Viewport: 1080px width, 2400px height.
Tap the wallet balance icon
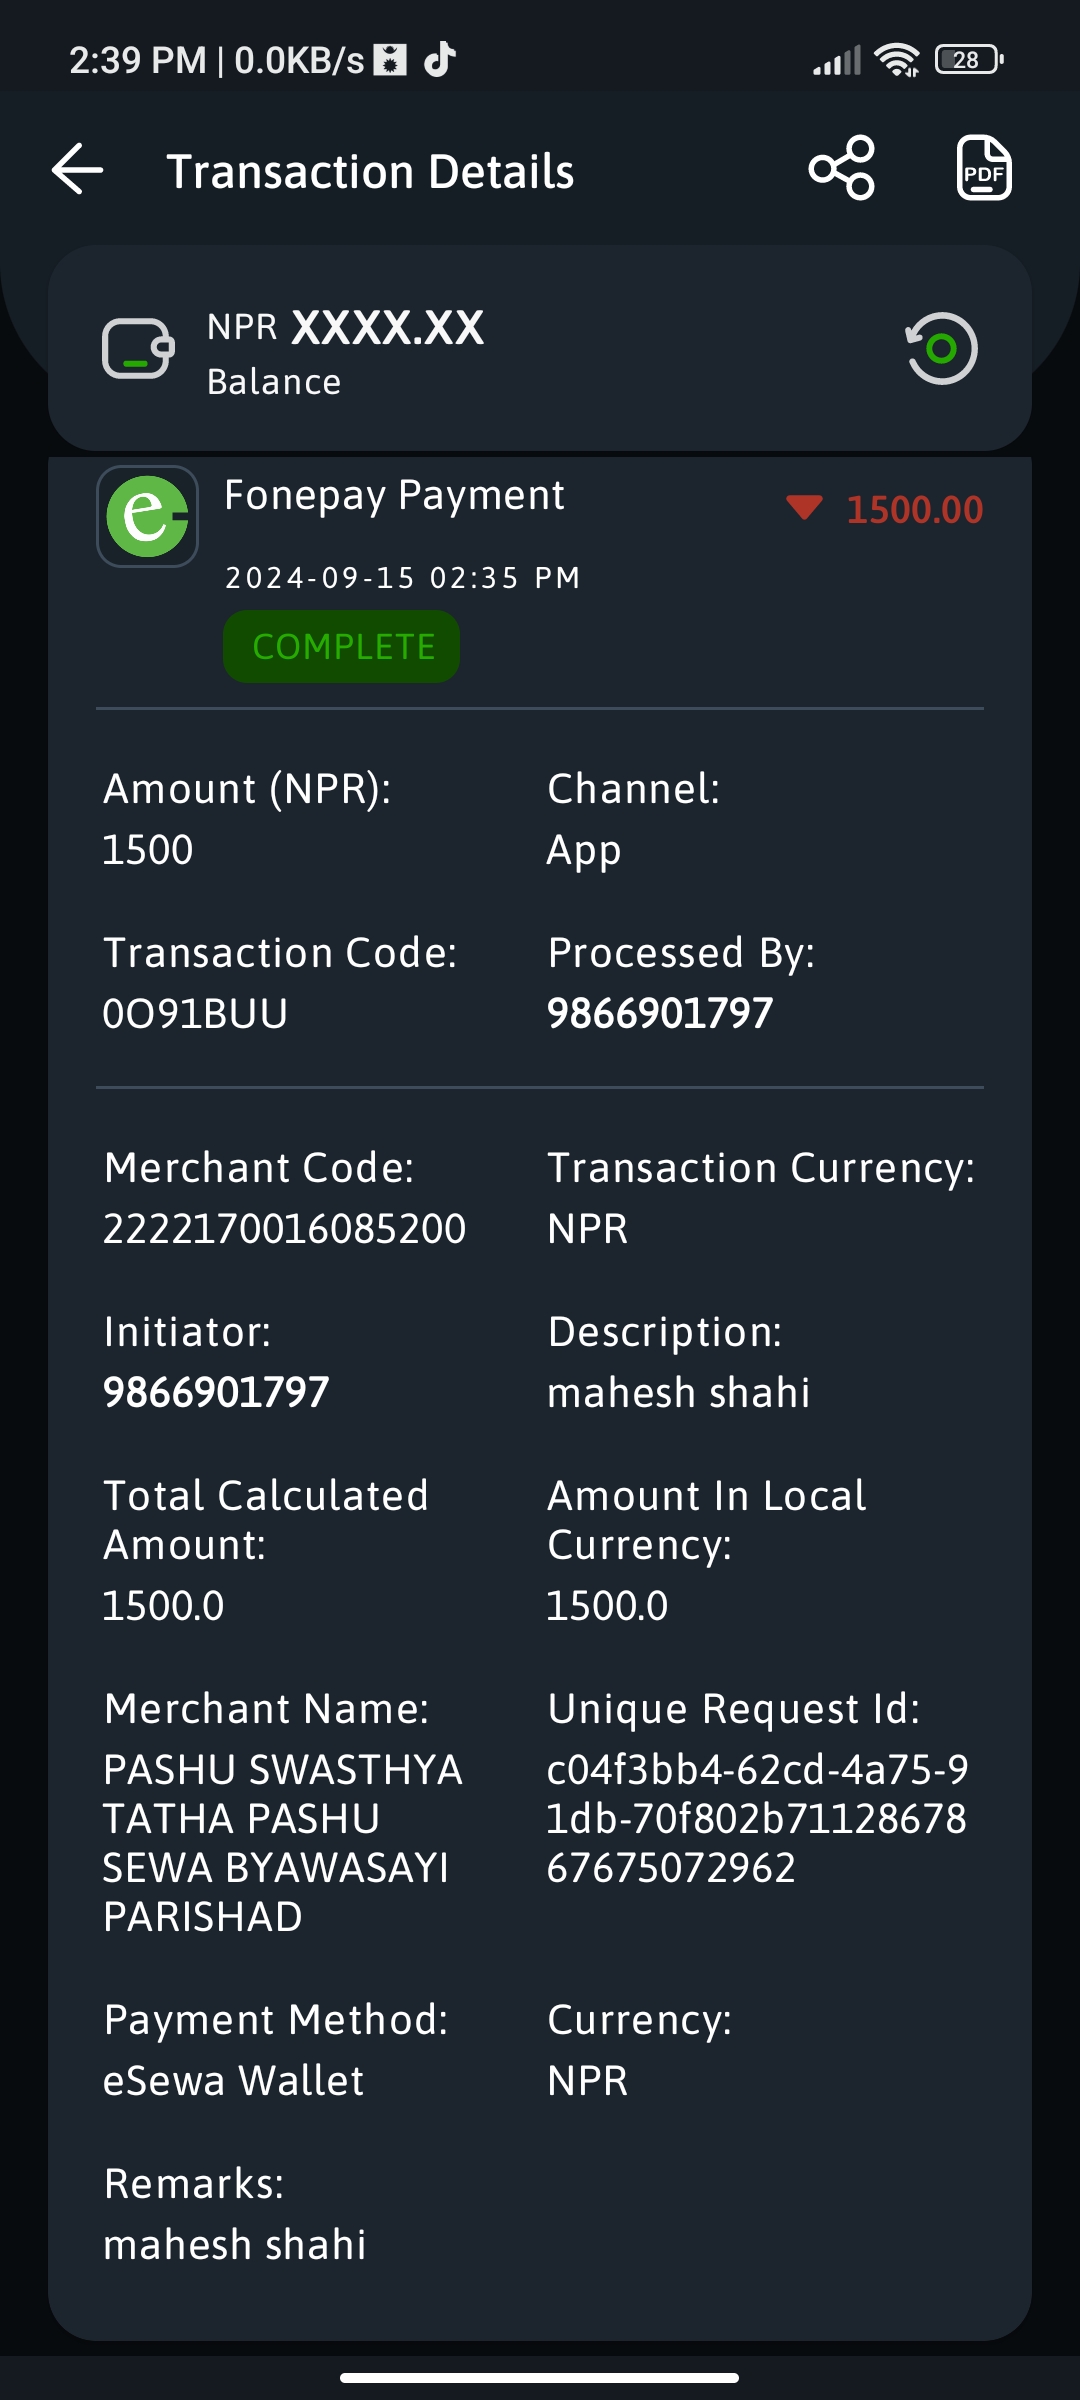pos(138,348)
